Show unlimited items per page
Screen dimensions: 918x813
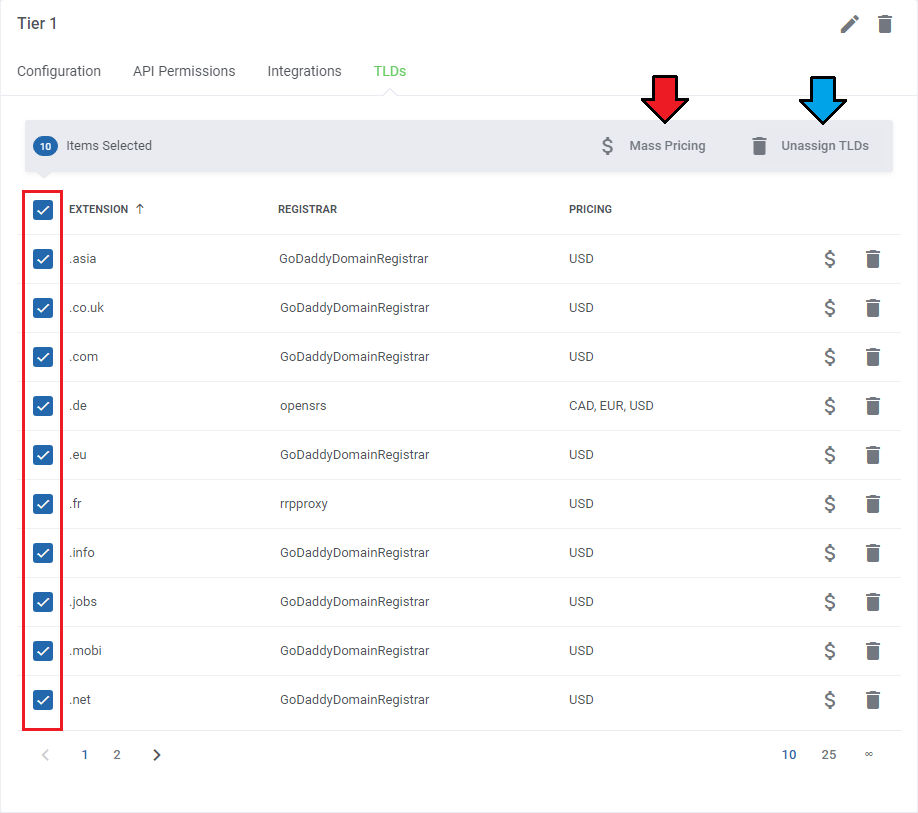[869, 754]
